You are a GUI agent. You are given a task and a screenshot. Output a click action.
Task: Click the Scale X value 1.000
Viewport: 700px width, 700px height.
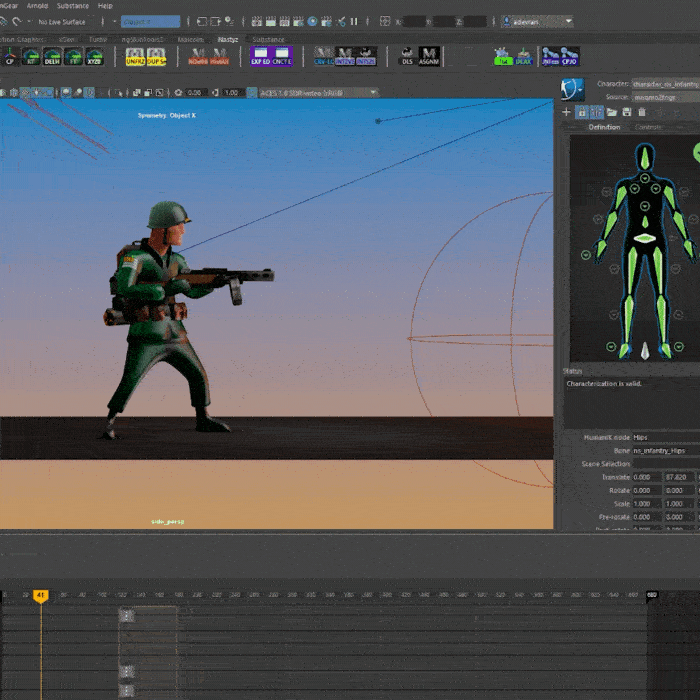click(x=646, y=504)
